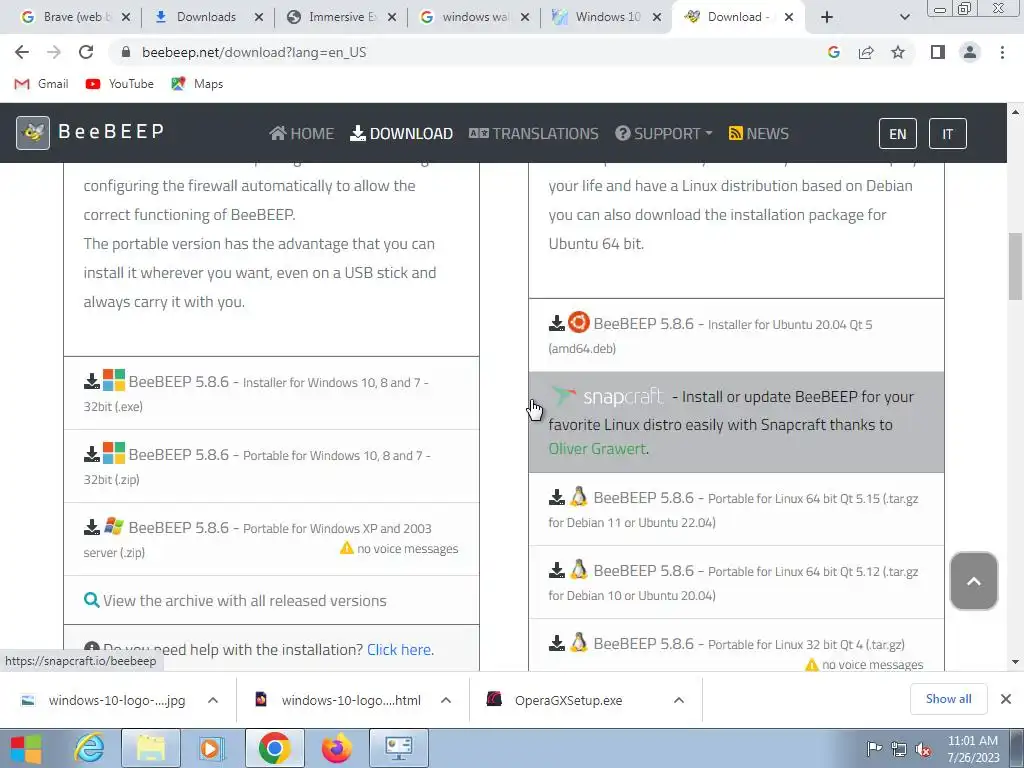Screen dimensions: 1024x768
Task: Download BeeBEEP installer for Windows 32bit exe
Action: (271, 393)
